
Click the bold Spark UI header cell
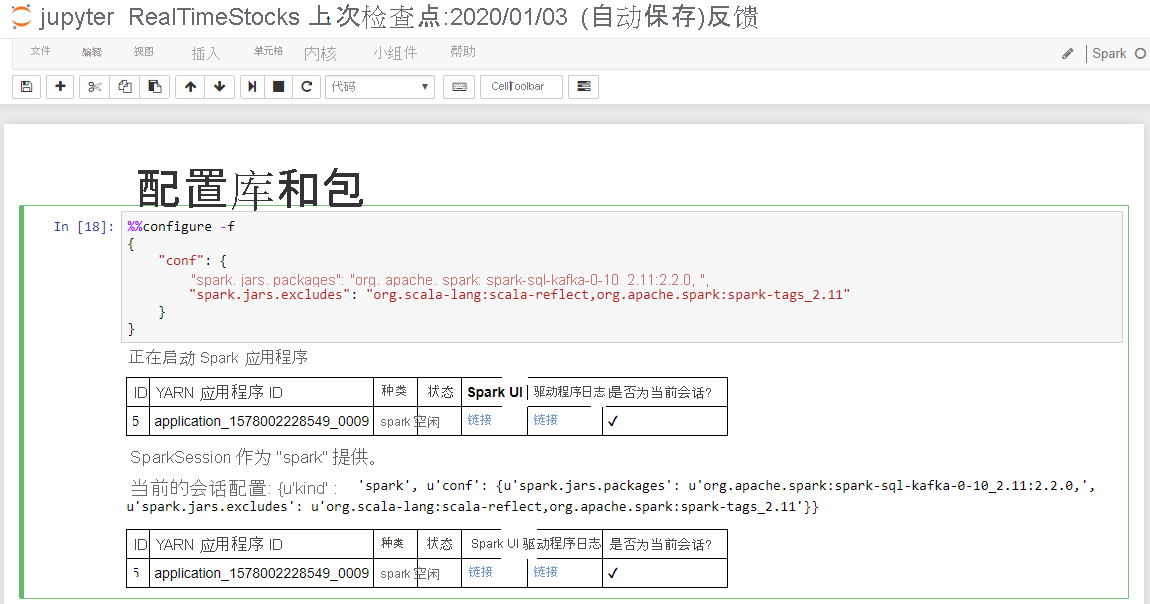click(494, 392)
